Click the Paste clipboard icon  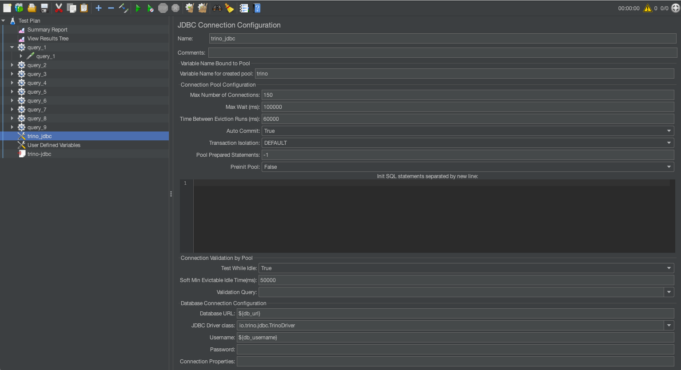click(x=84, y=8)
